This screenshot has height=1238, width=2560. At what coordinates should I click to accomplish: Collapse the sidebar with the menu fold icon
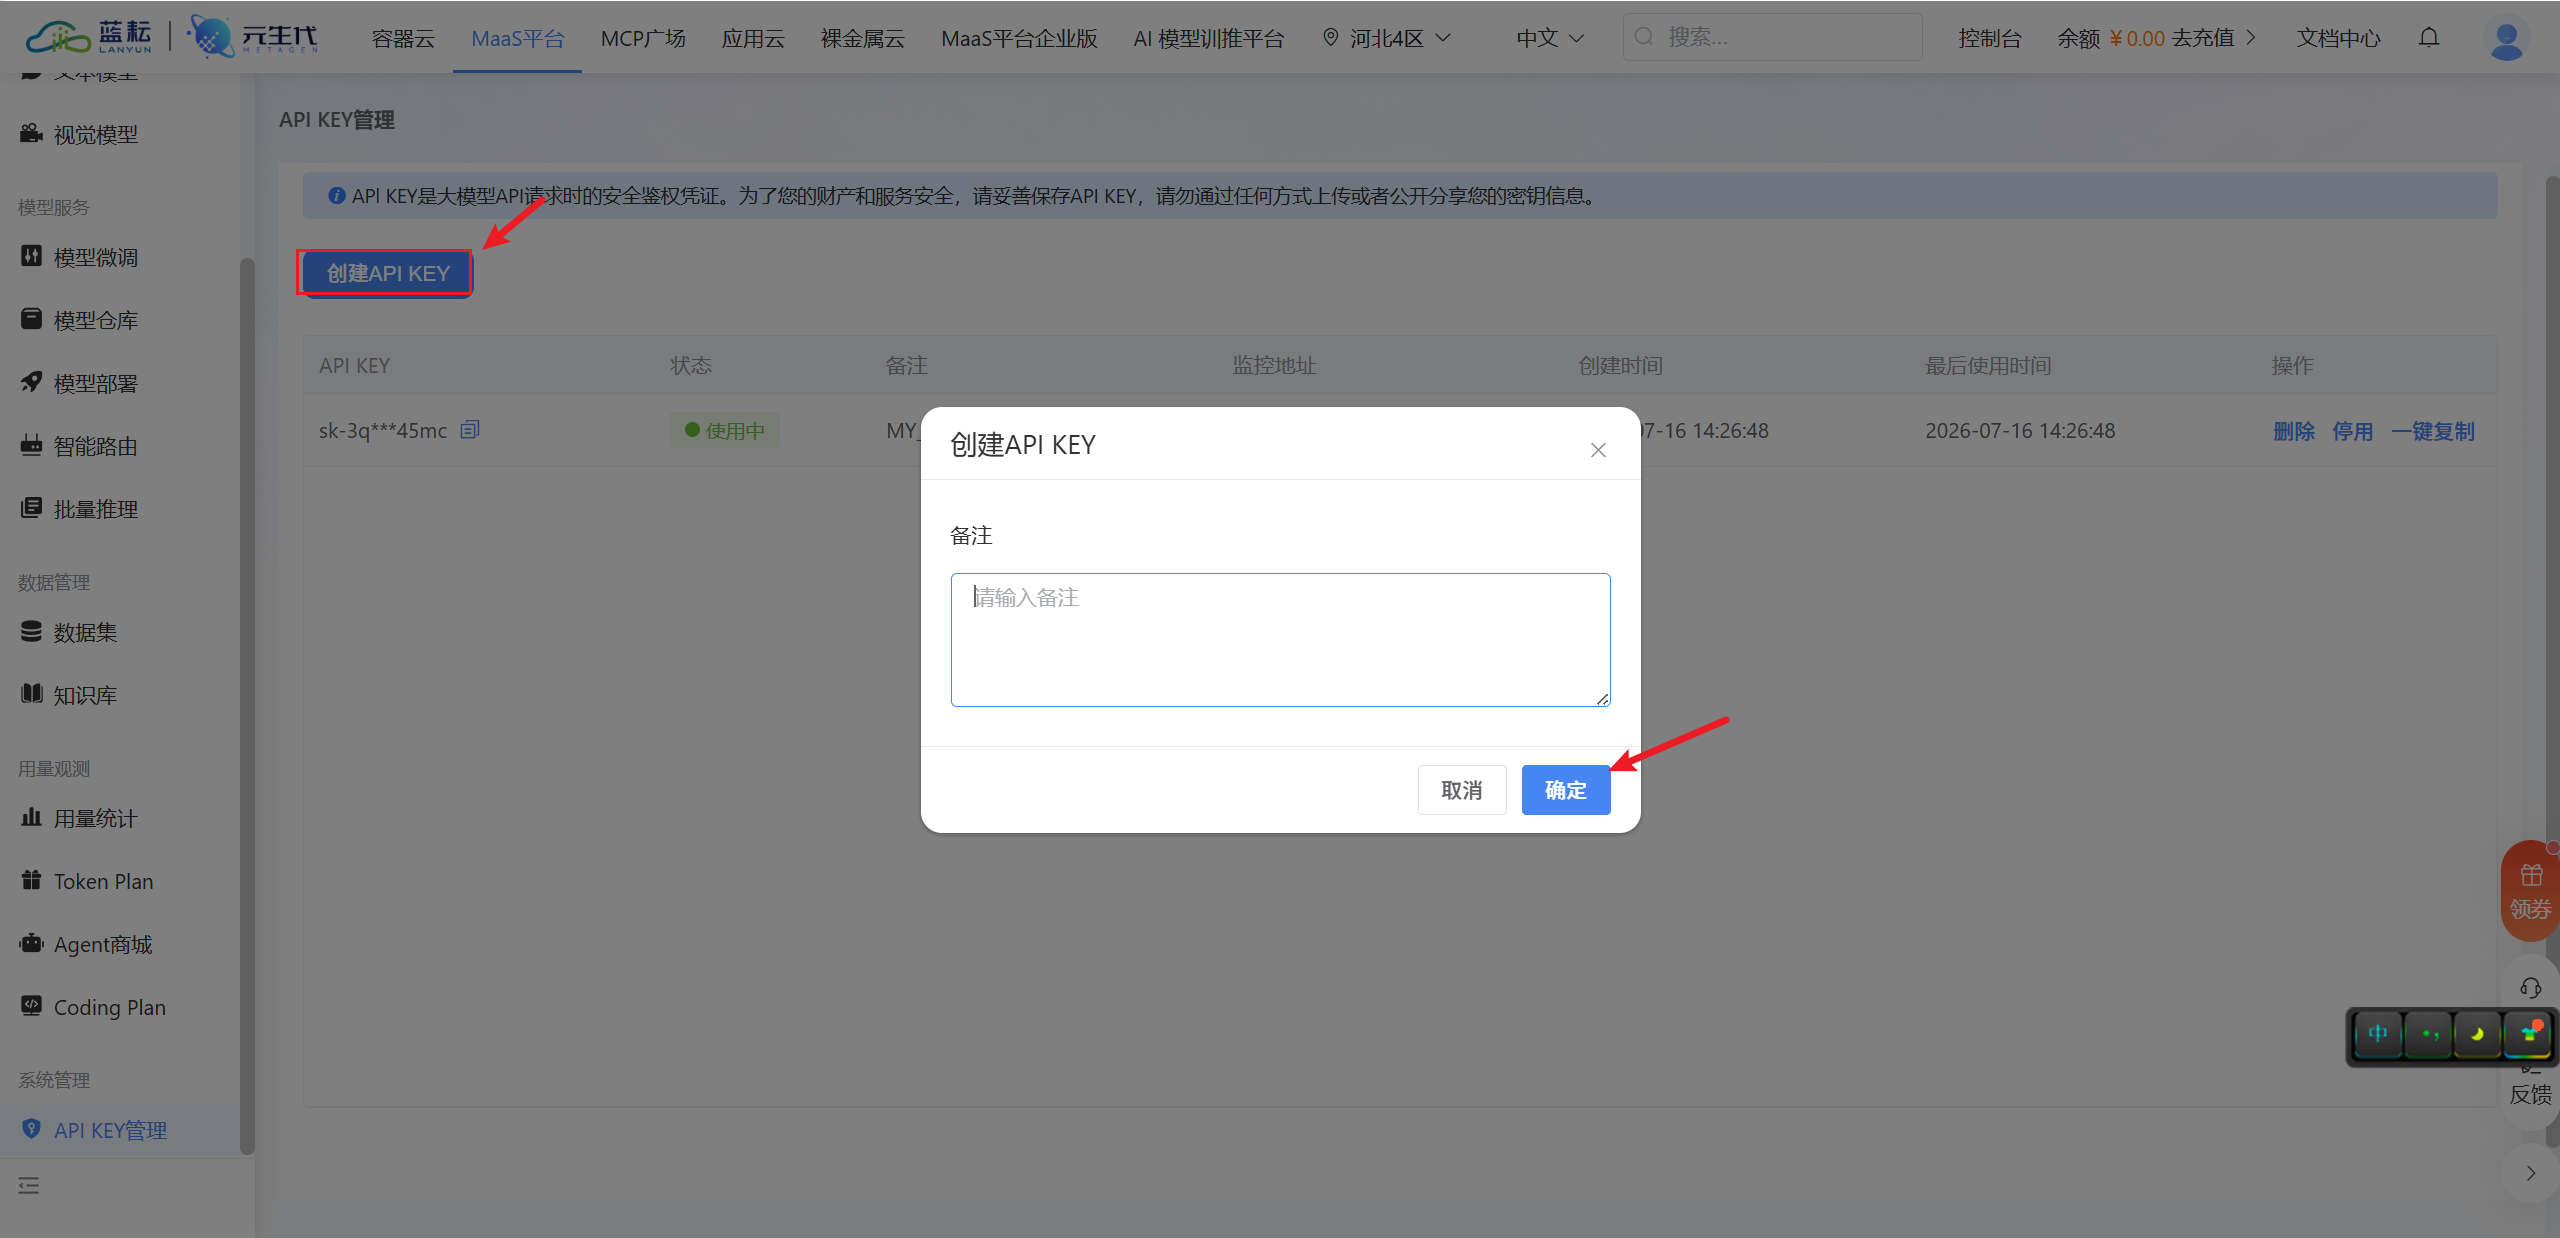[29, 1185]
